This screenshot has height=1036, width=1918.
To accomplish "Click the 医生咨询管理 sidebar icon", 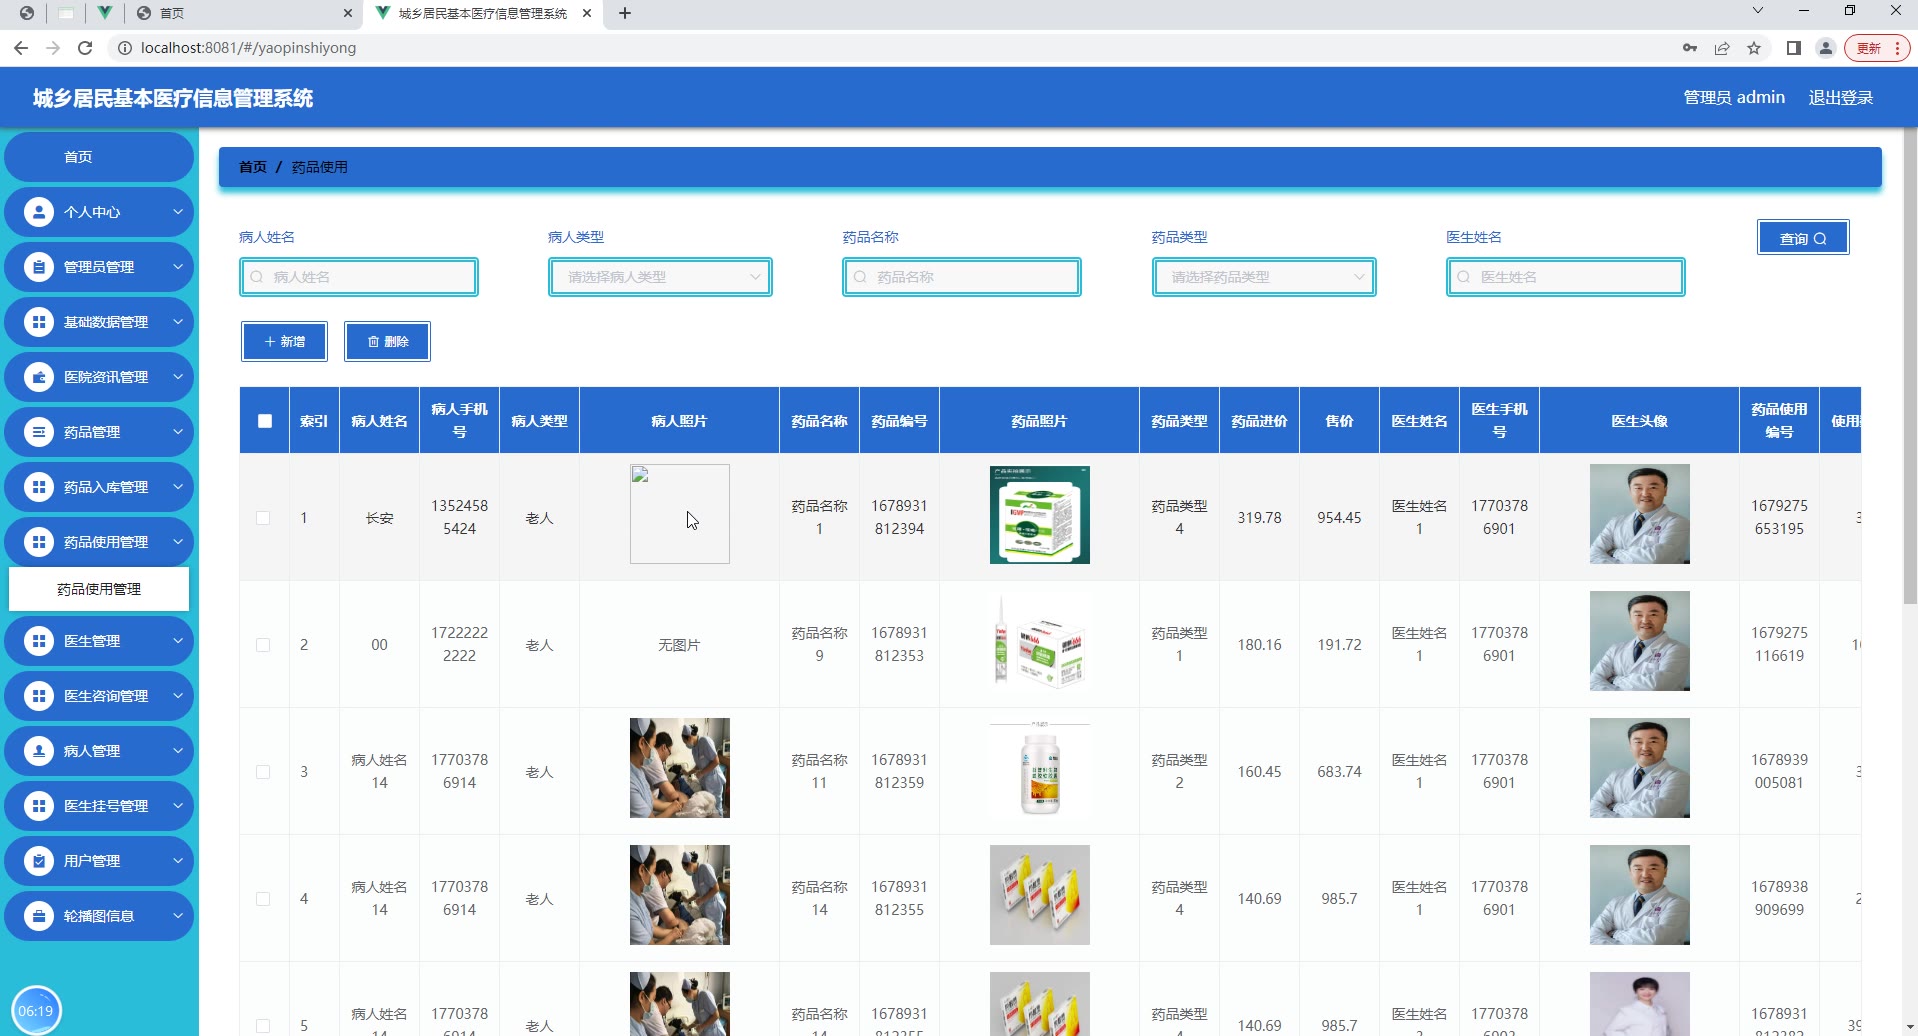I will [x=39, y=696].
